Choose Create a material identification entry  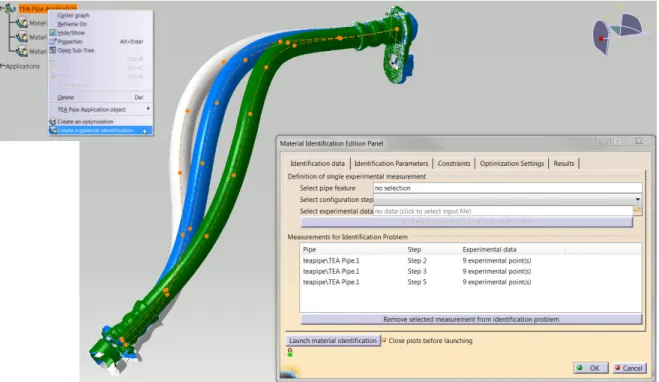(100, 130)
